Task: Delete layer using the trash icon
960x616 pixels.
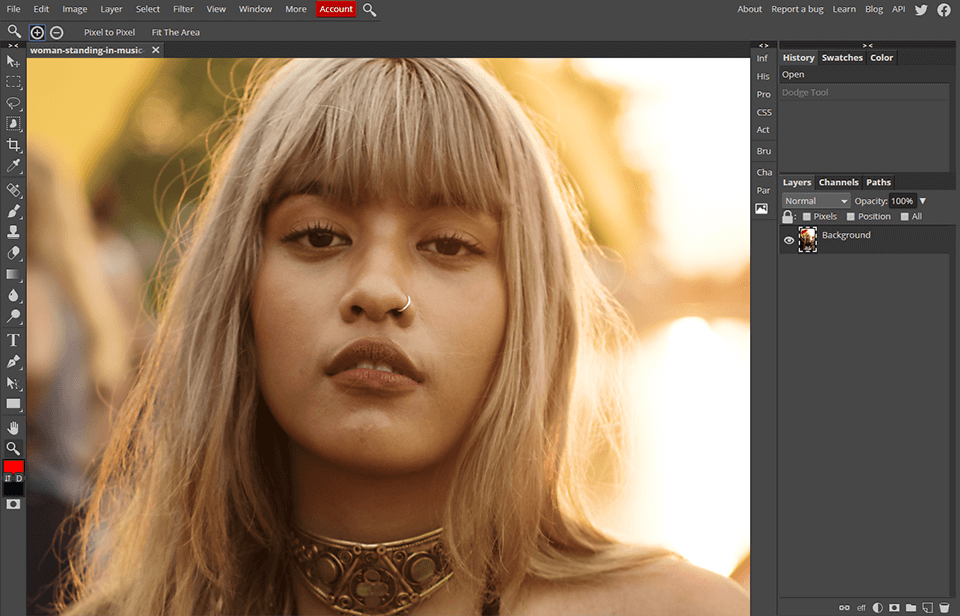Action: pyautogui.click(x=945, y=607)
